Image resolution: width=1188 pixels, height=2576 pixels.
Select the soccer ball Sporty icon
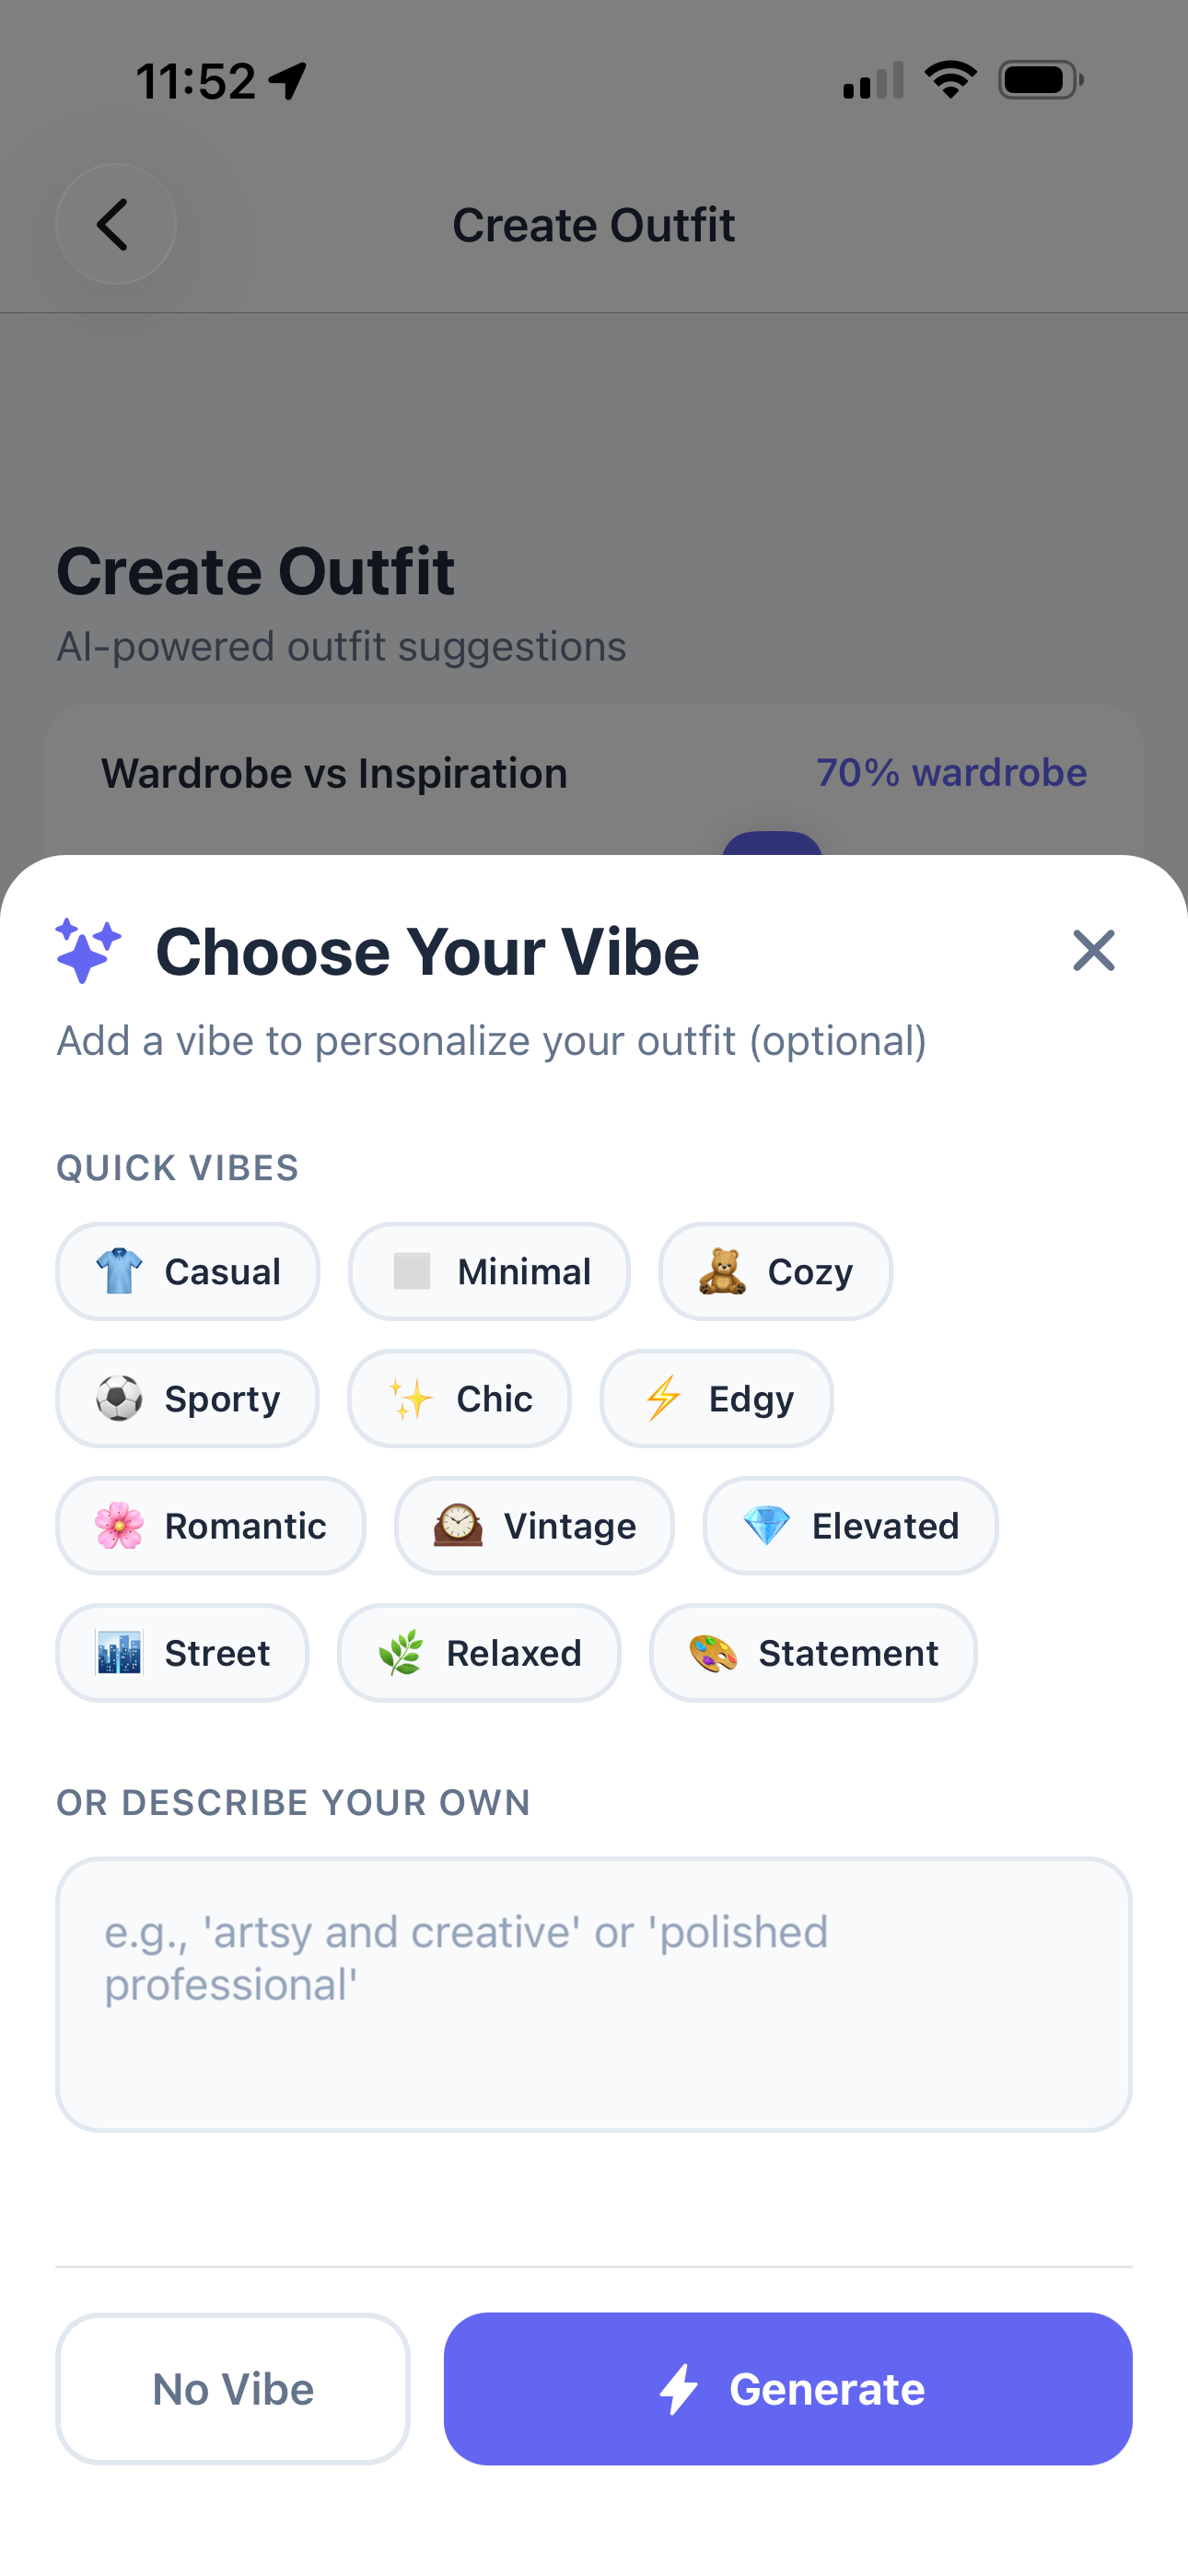tap(119, 1398)
